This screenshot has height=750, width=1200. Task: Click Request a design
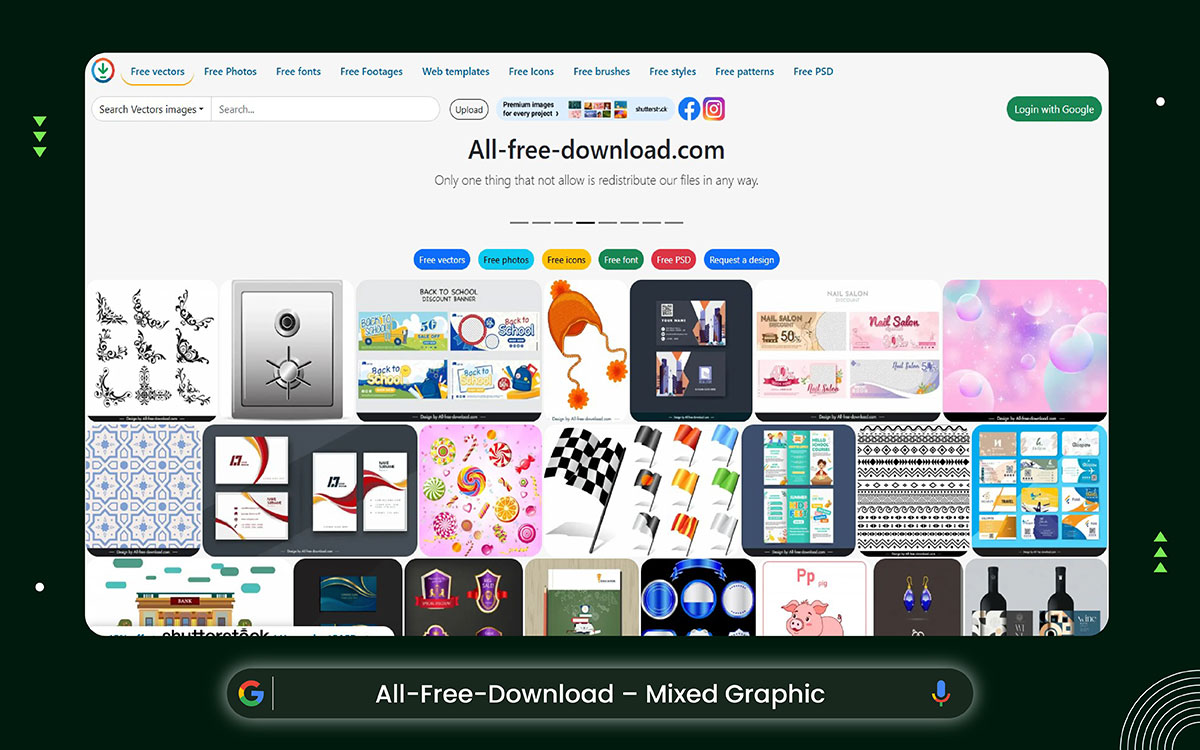[x=741, y=259]
